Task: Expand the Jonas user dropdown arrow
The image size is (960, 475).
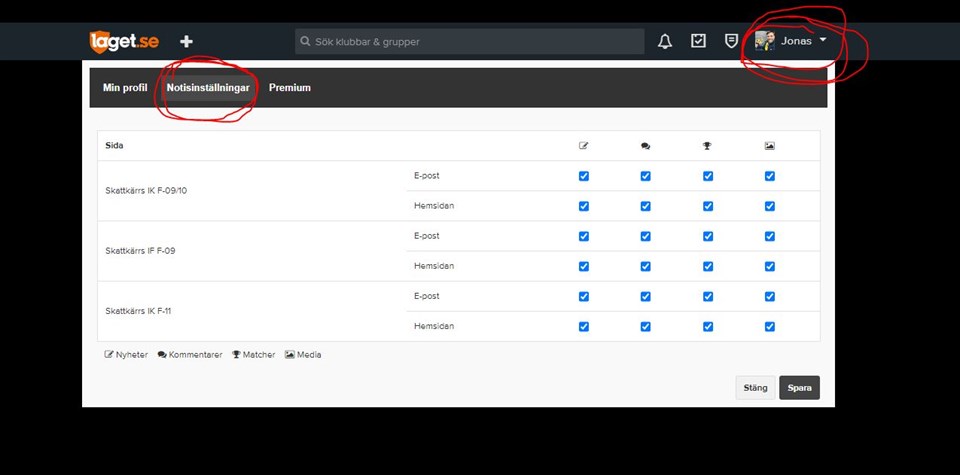Action: 822,41
